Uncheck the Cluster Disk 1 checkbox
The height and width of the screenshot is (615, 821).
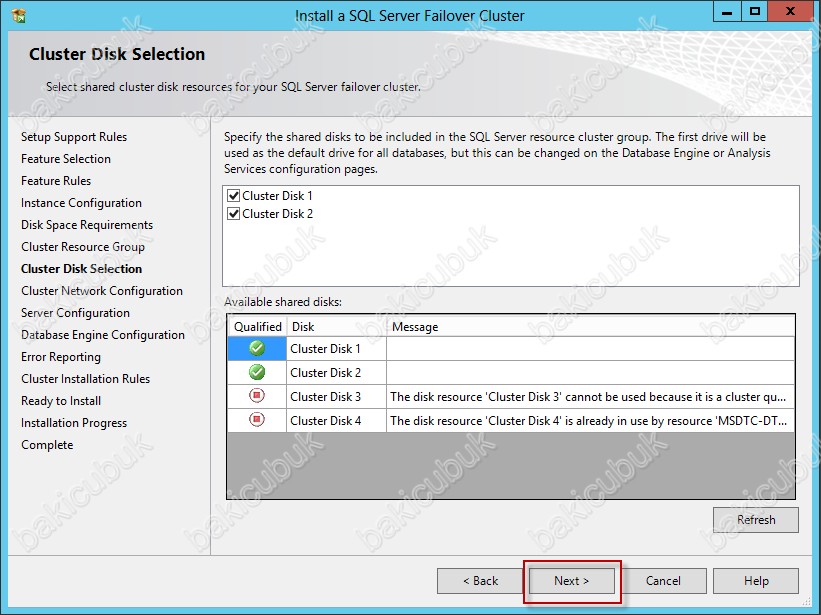234,196
